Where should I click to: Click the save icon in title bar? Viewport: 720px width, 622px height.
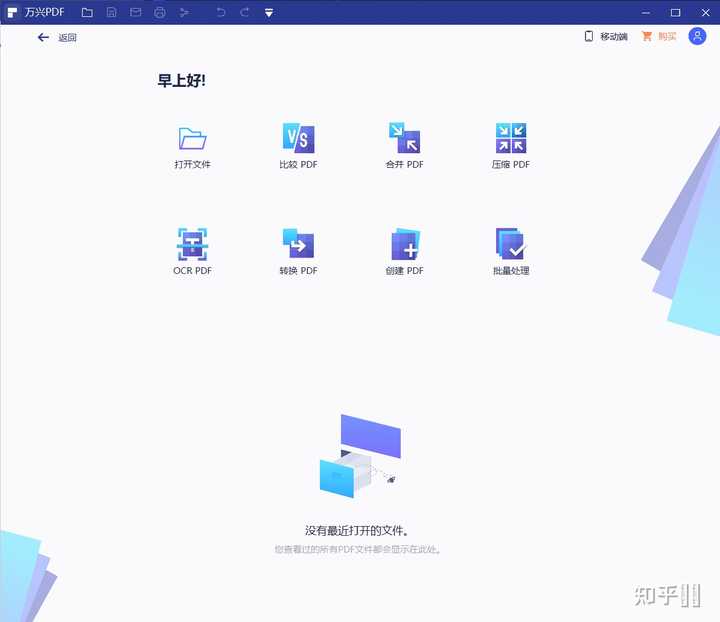tap(112, 12)
